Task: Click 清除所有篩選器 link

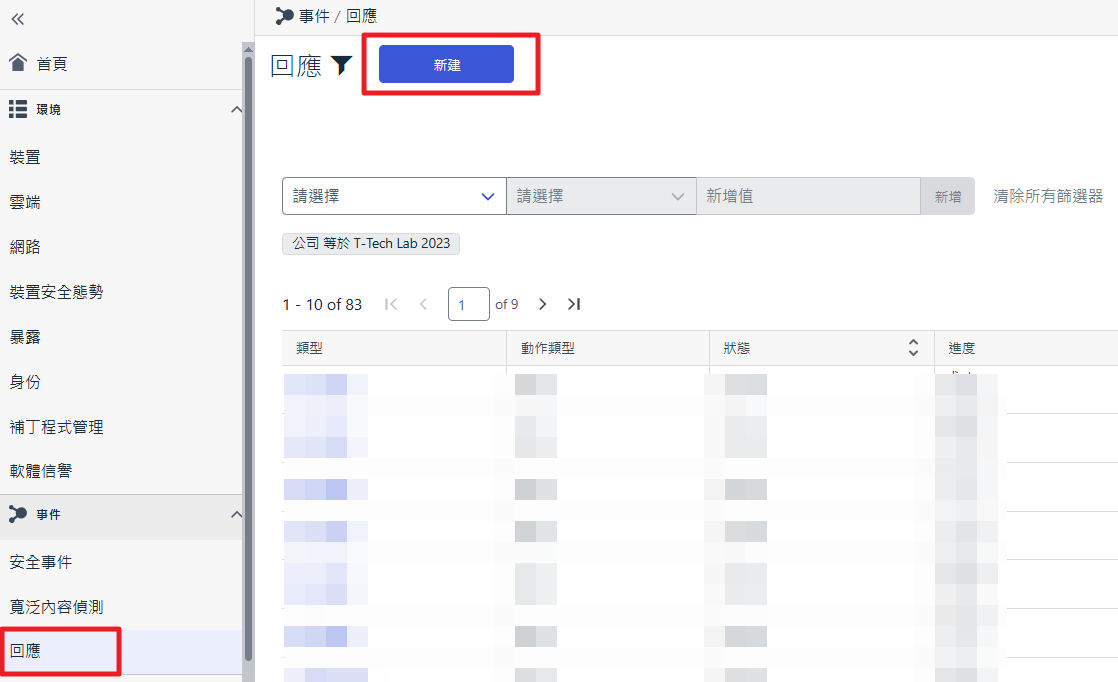Action: click(1048, 196)
